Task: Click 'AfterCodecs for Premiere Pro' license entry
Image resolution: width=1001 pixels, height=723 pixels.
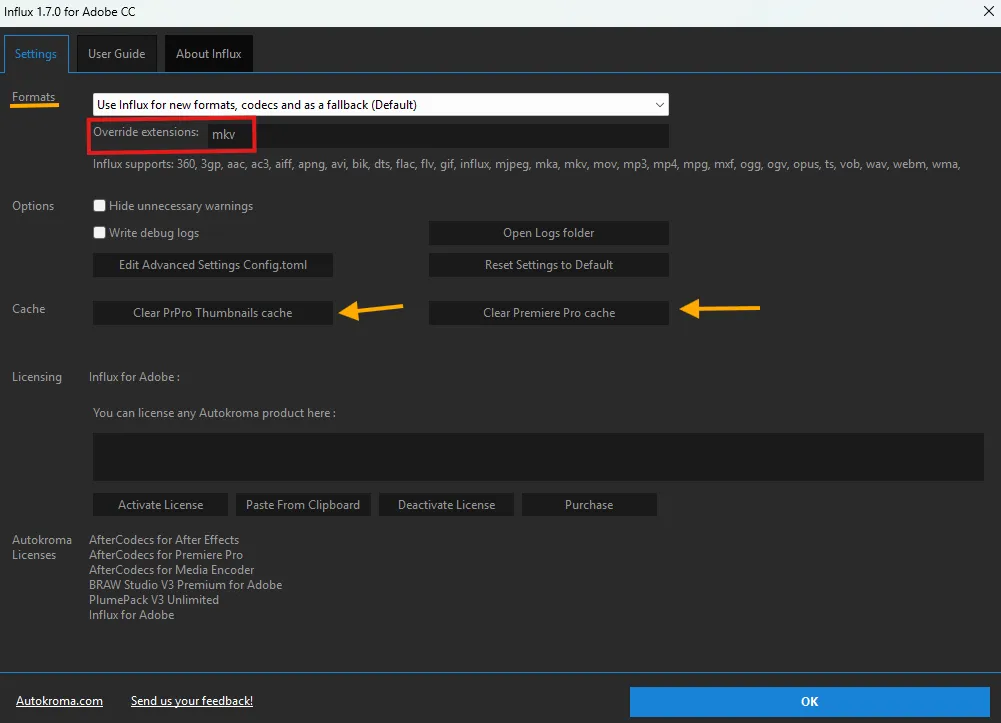Action: [166, 555]
